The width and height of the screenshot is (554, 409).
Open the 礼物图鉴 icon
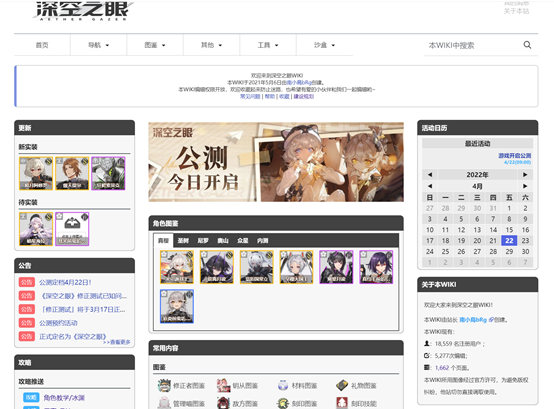[342, 385]
